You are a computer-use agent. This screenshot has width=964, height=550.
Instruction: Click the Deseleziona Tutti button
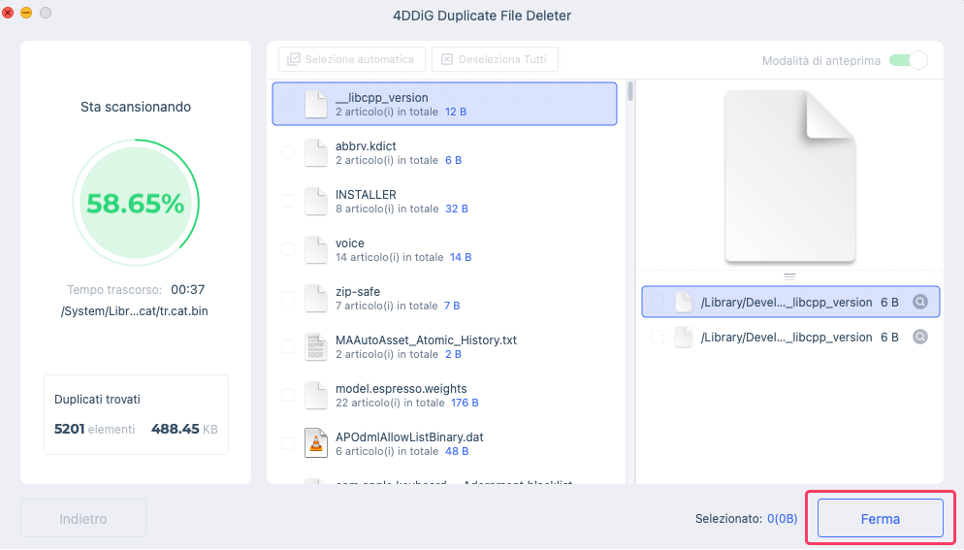pos(495,59)
